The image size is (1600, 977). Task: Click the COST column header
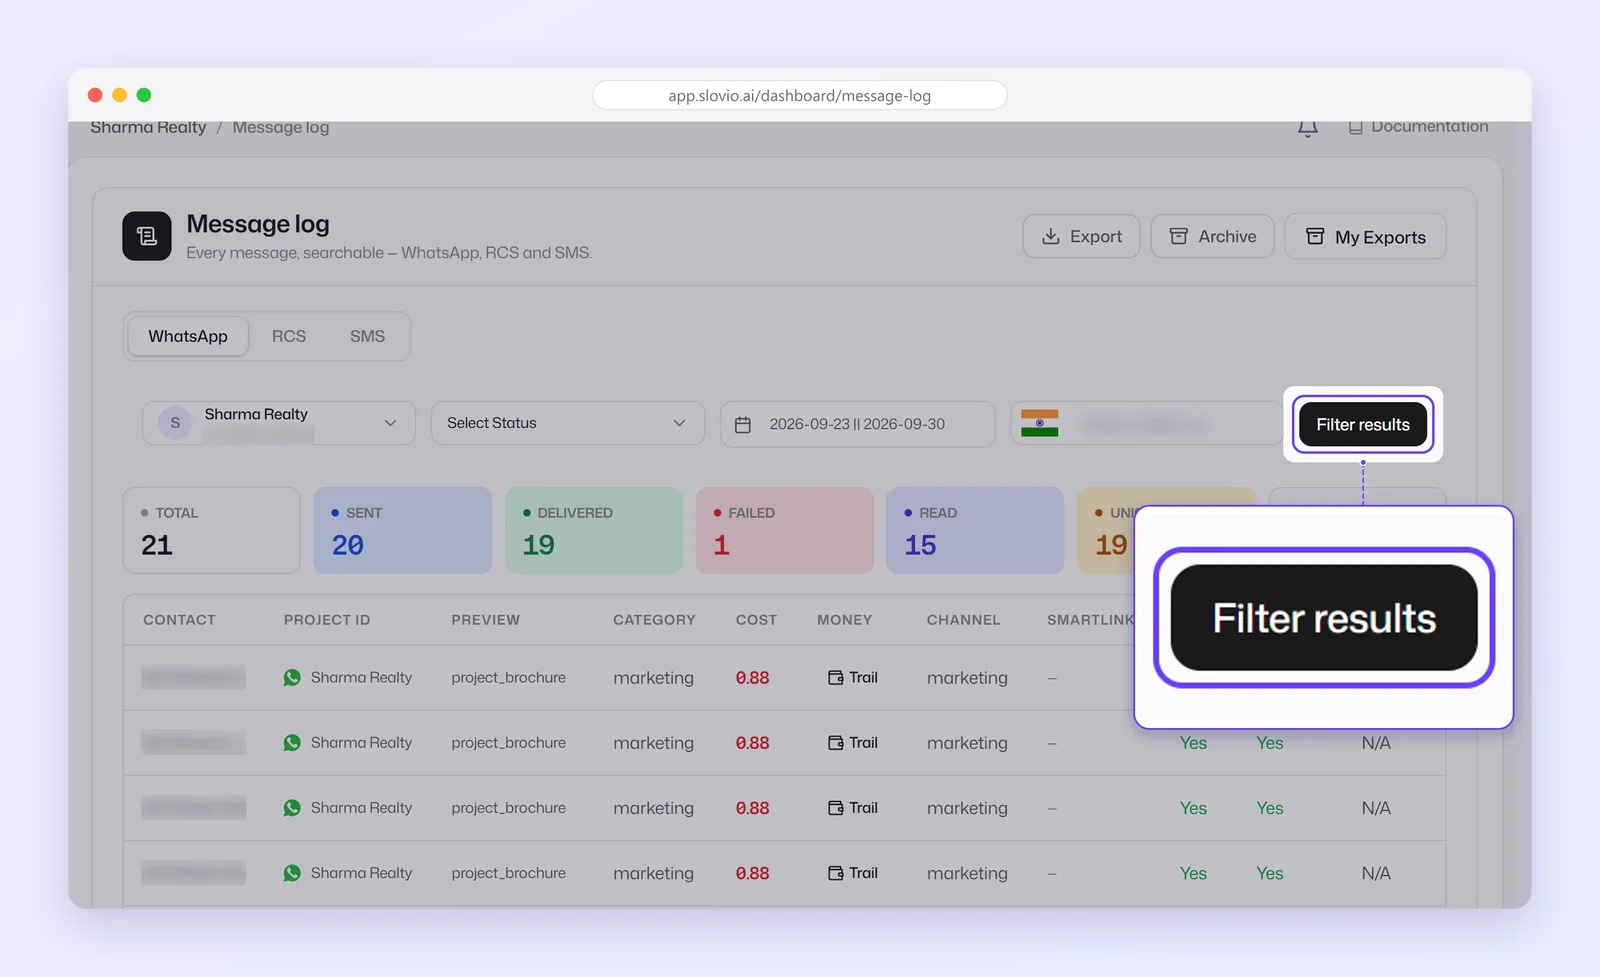[756, 620]
